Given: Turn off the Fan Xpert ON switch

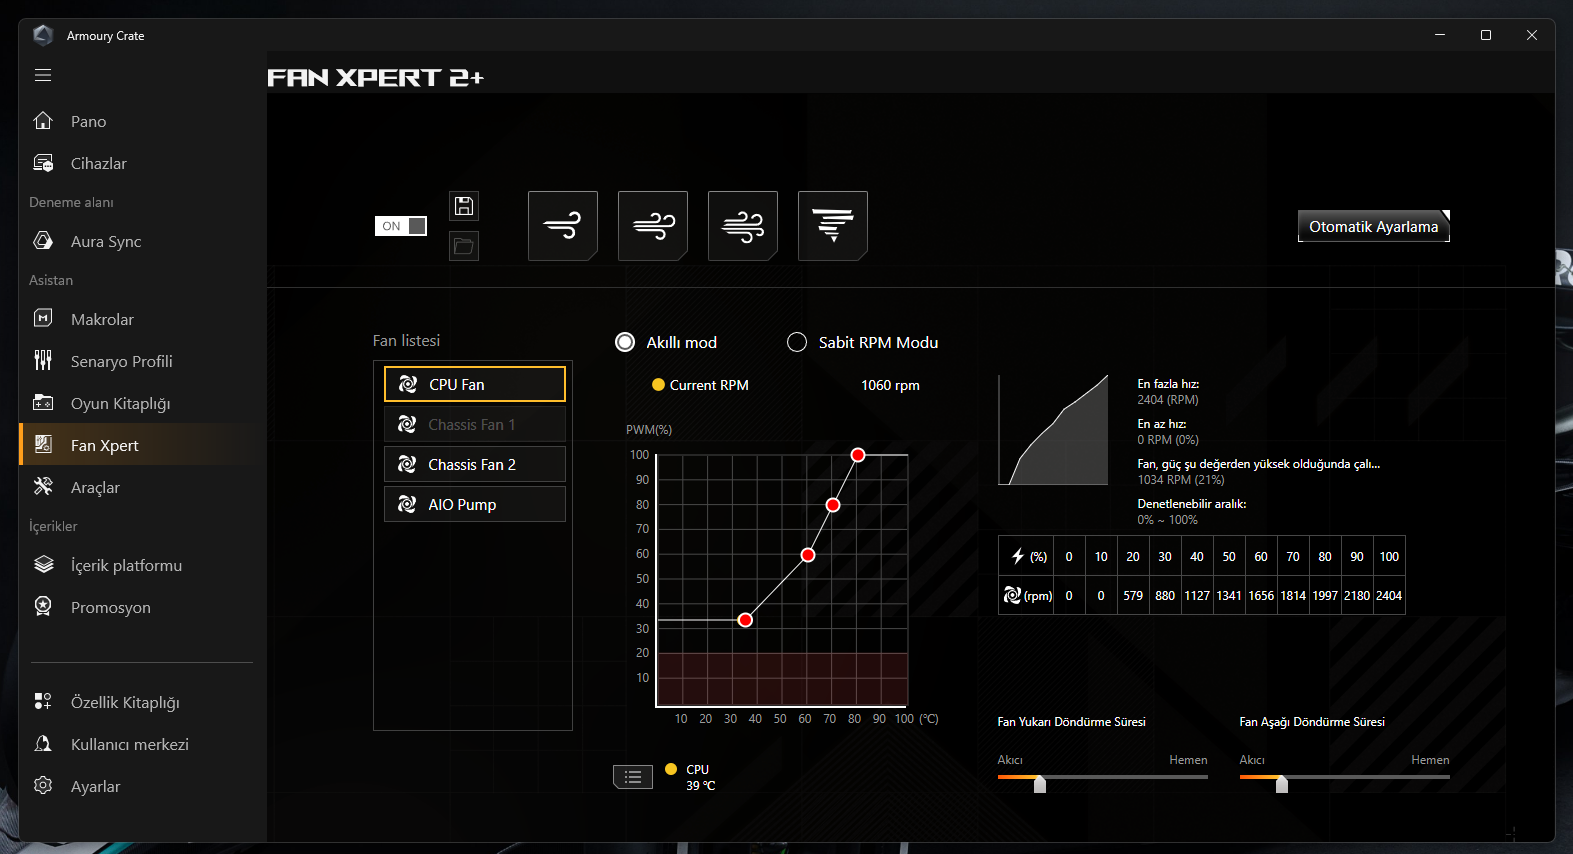Looking at the screenshot, I should click(401, 226).
